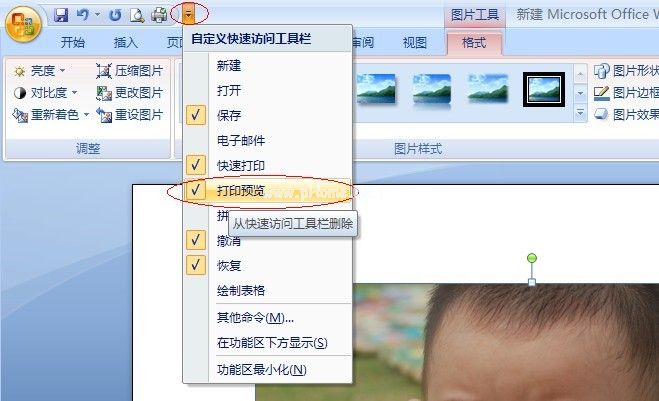Click the Undo arrow icon
659x401 pixels.
(82, 15)
